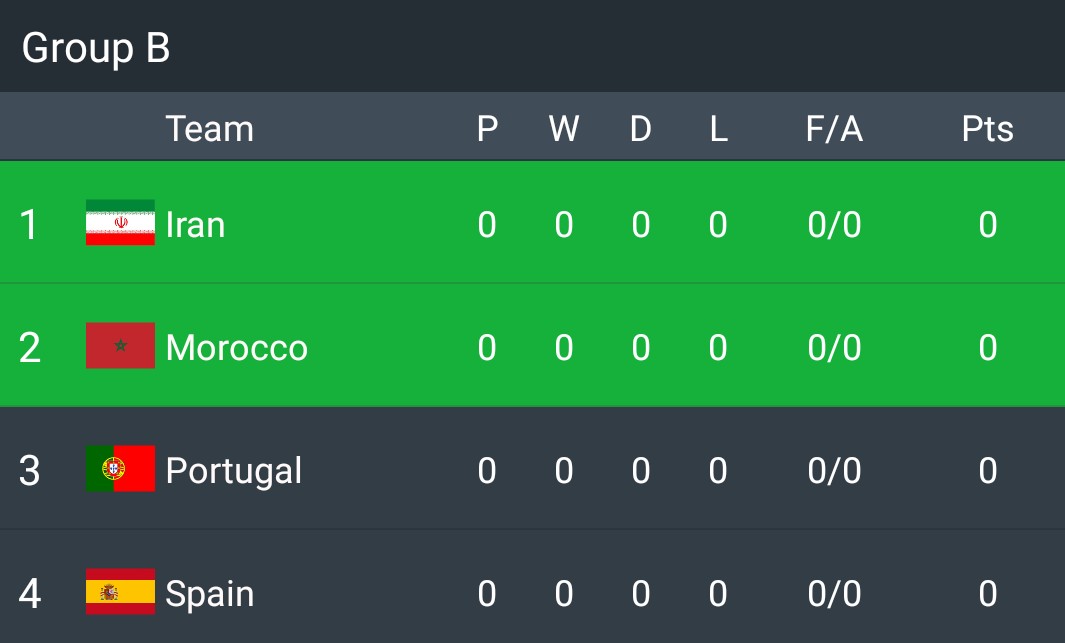
Task: Click the Spain flag icon
Action: [120, 591]
